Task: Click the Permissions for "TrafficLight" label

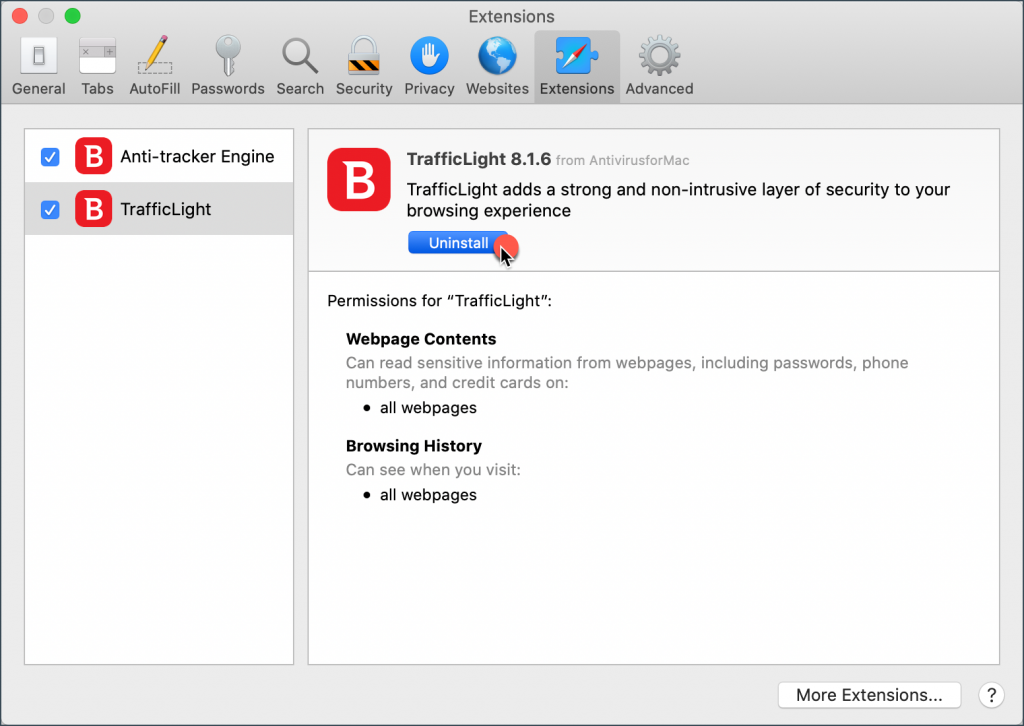Action: pos(440,301)
